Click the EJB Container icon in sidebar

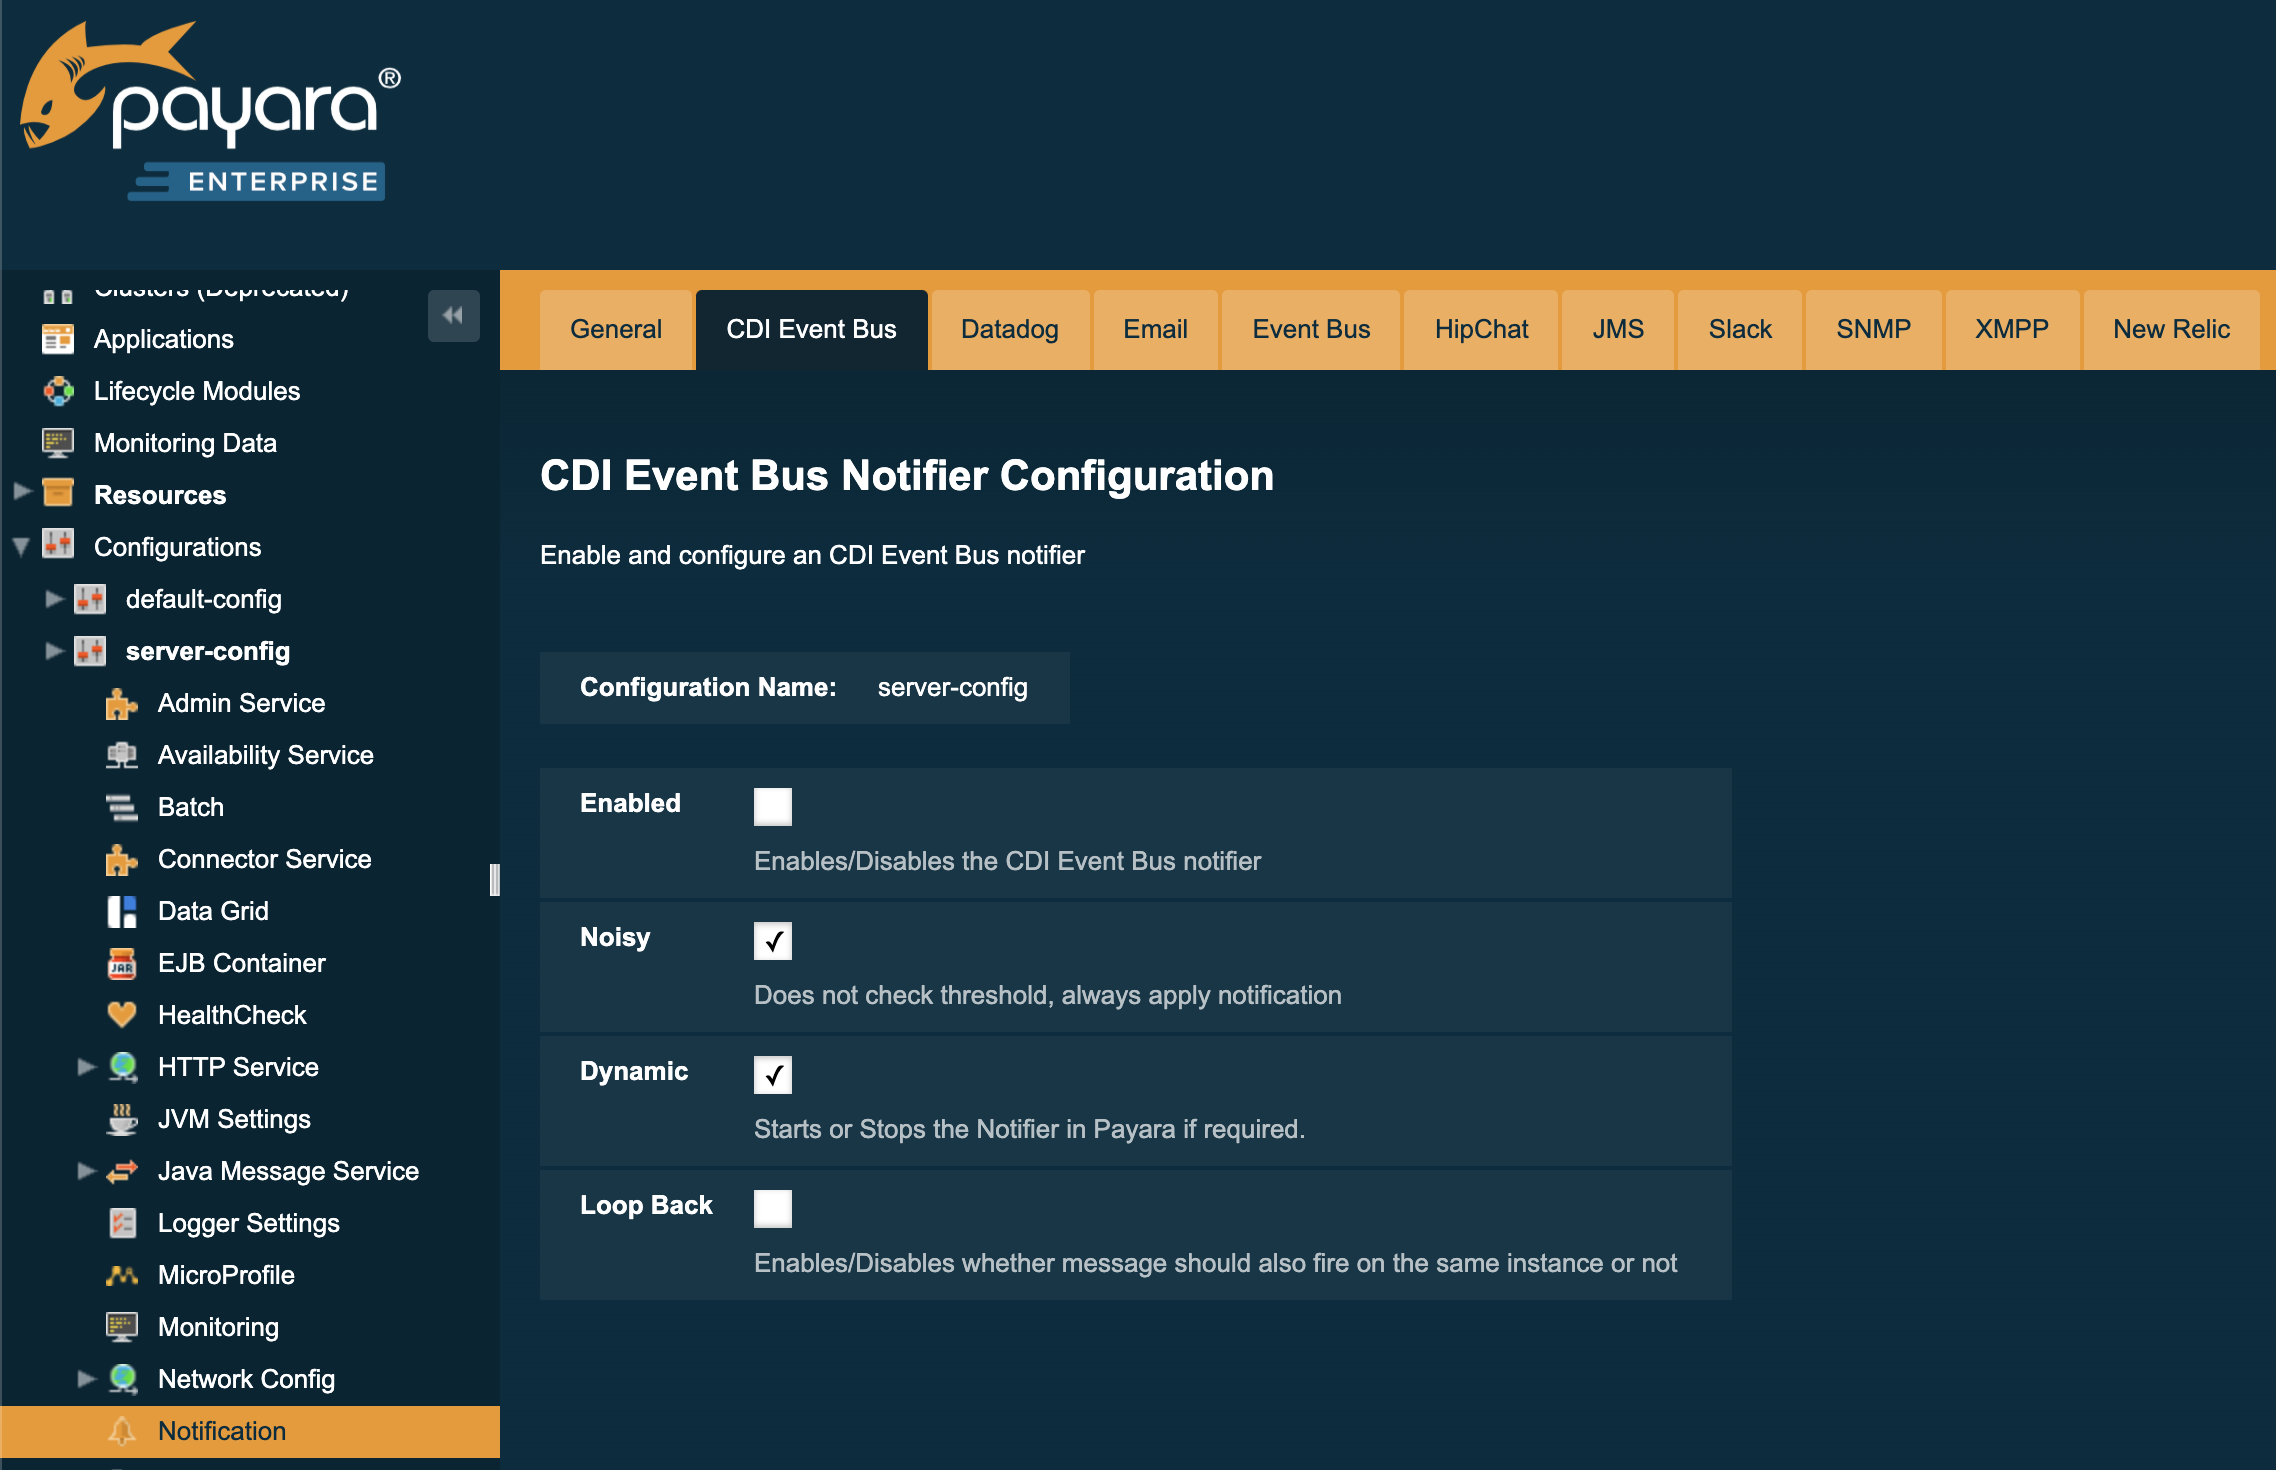coord(124,962)
